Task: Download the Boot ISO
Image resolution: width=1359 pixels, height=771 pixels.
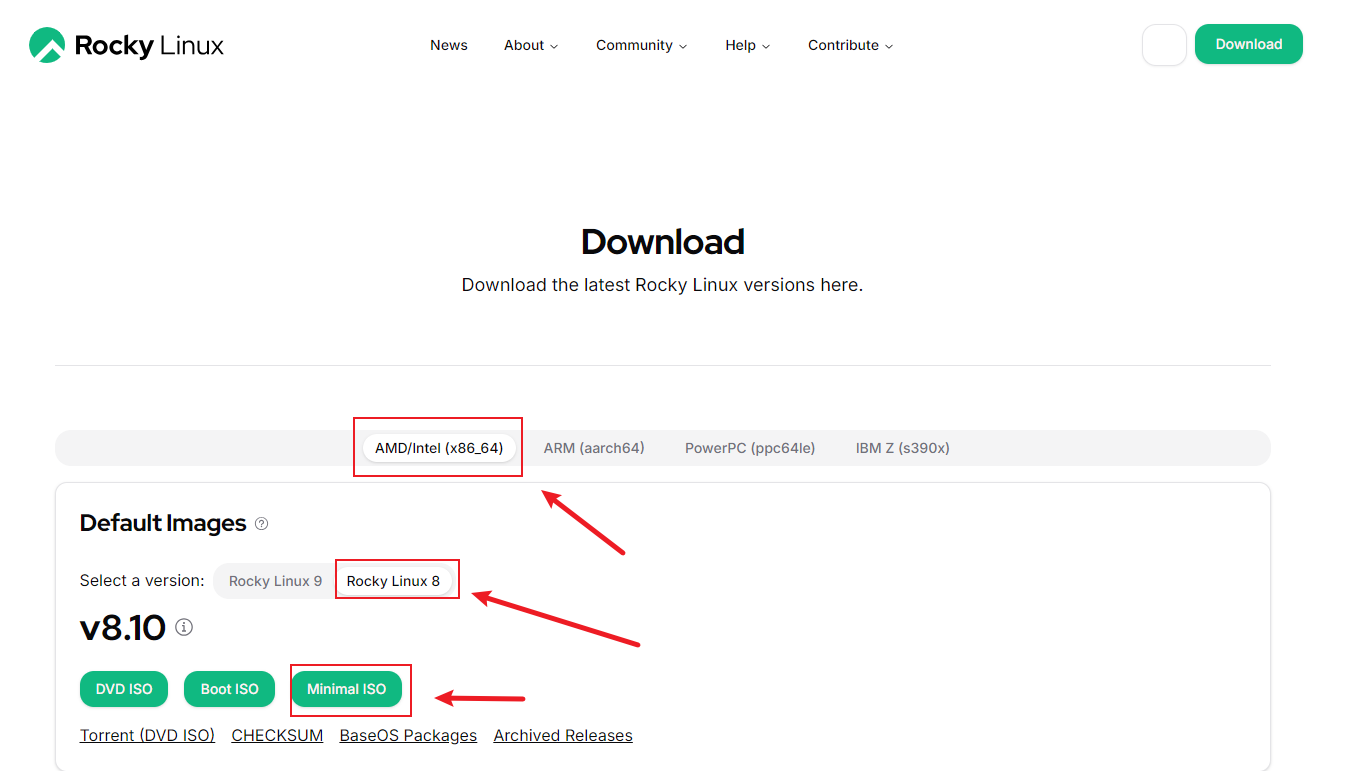Action: point(230,689)
